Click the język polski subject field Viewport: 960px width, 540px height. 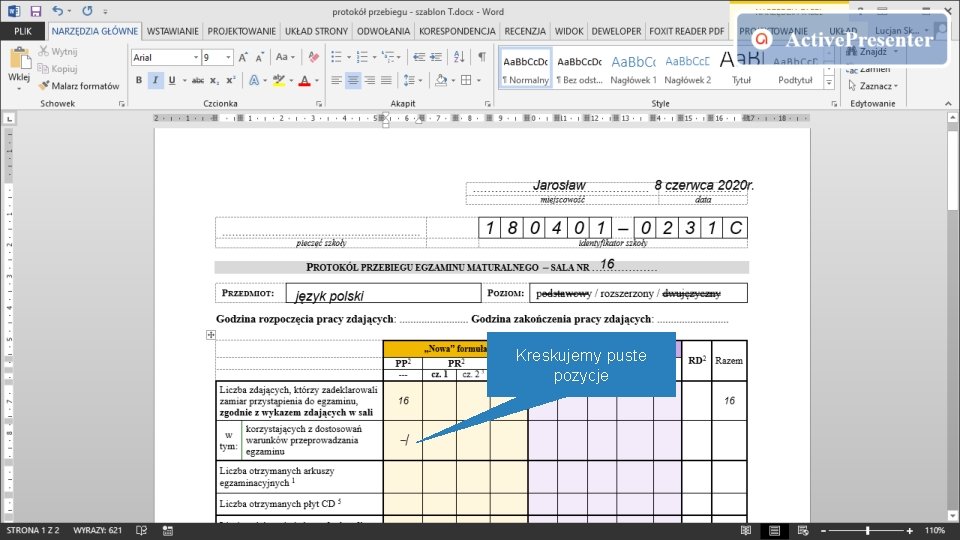pyautogui.click(x=383, y=293)
